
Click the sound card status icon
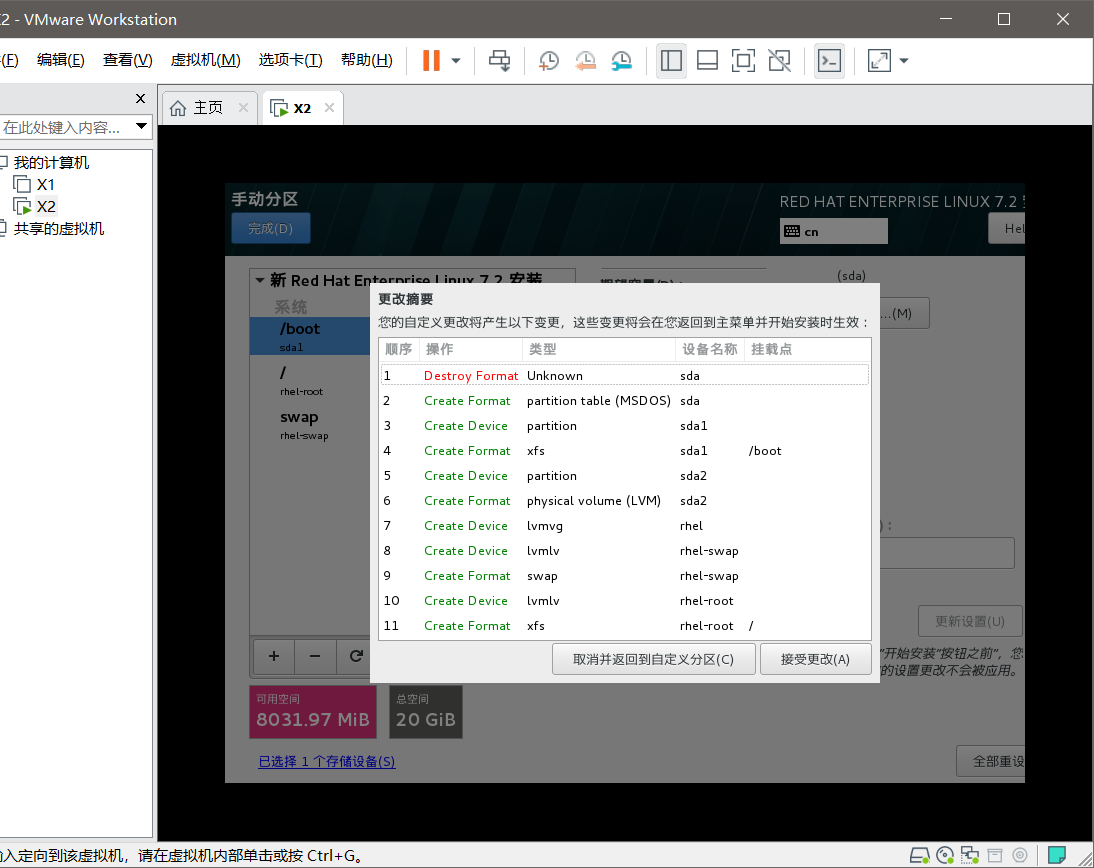click(1020, 855)
